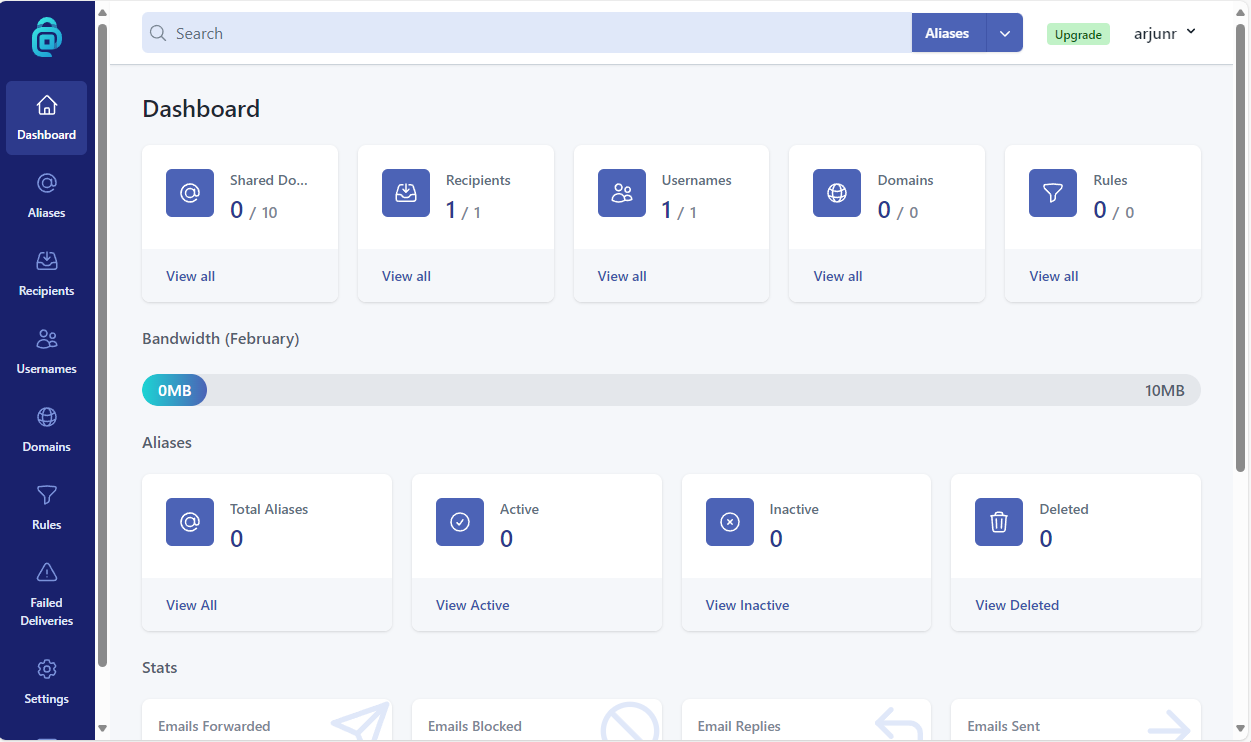This screenshot has width=1251, height=742.
Task: Click the 0MB bandwidth progress indicator
Action: pos(174,390)
